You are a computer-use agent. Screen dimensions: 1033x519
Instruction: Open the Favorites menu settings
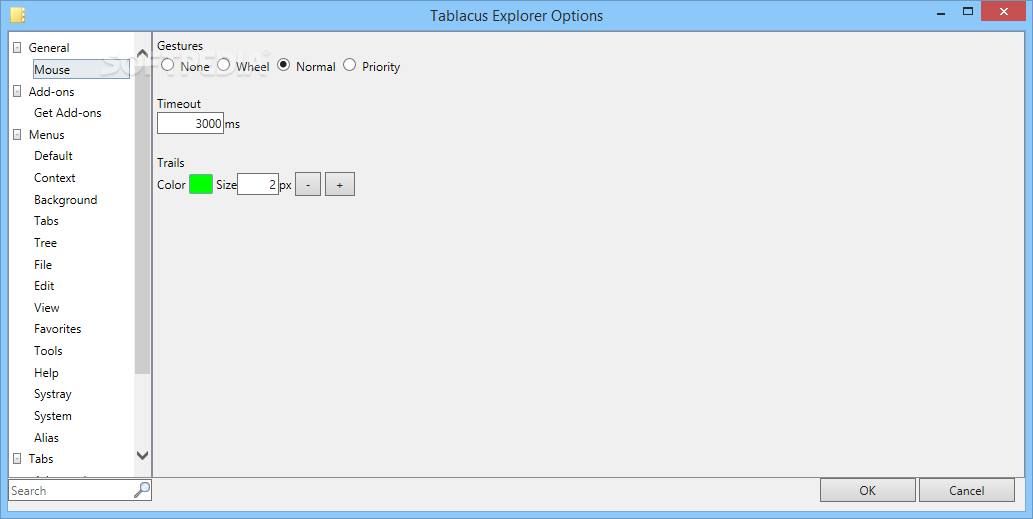coord(58,329)
